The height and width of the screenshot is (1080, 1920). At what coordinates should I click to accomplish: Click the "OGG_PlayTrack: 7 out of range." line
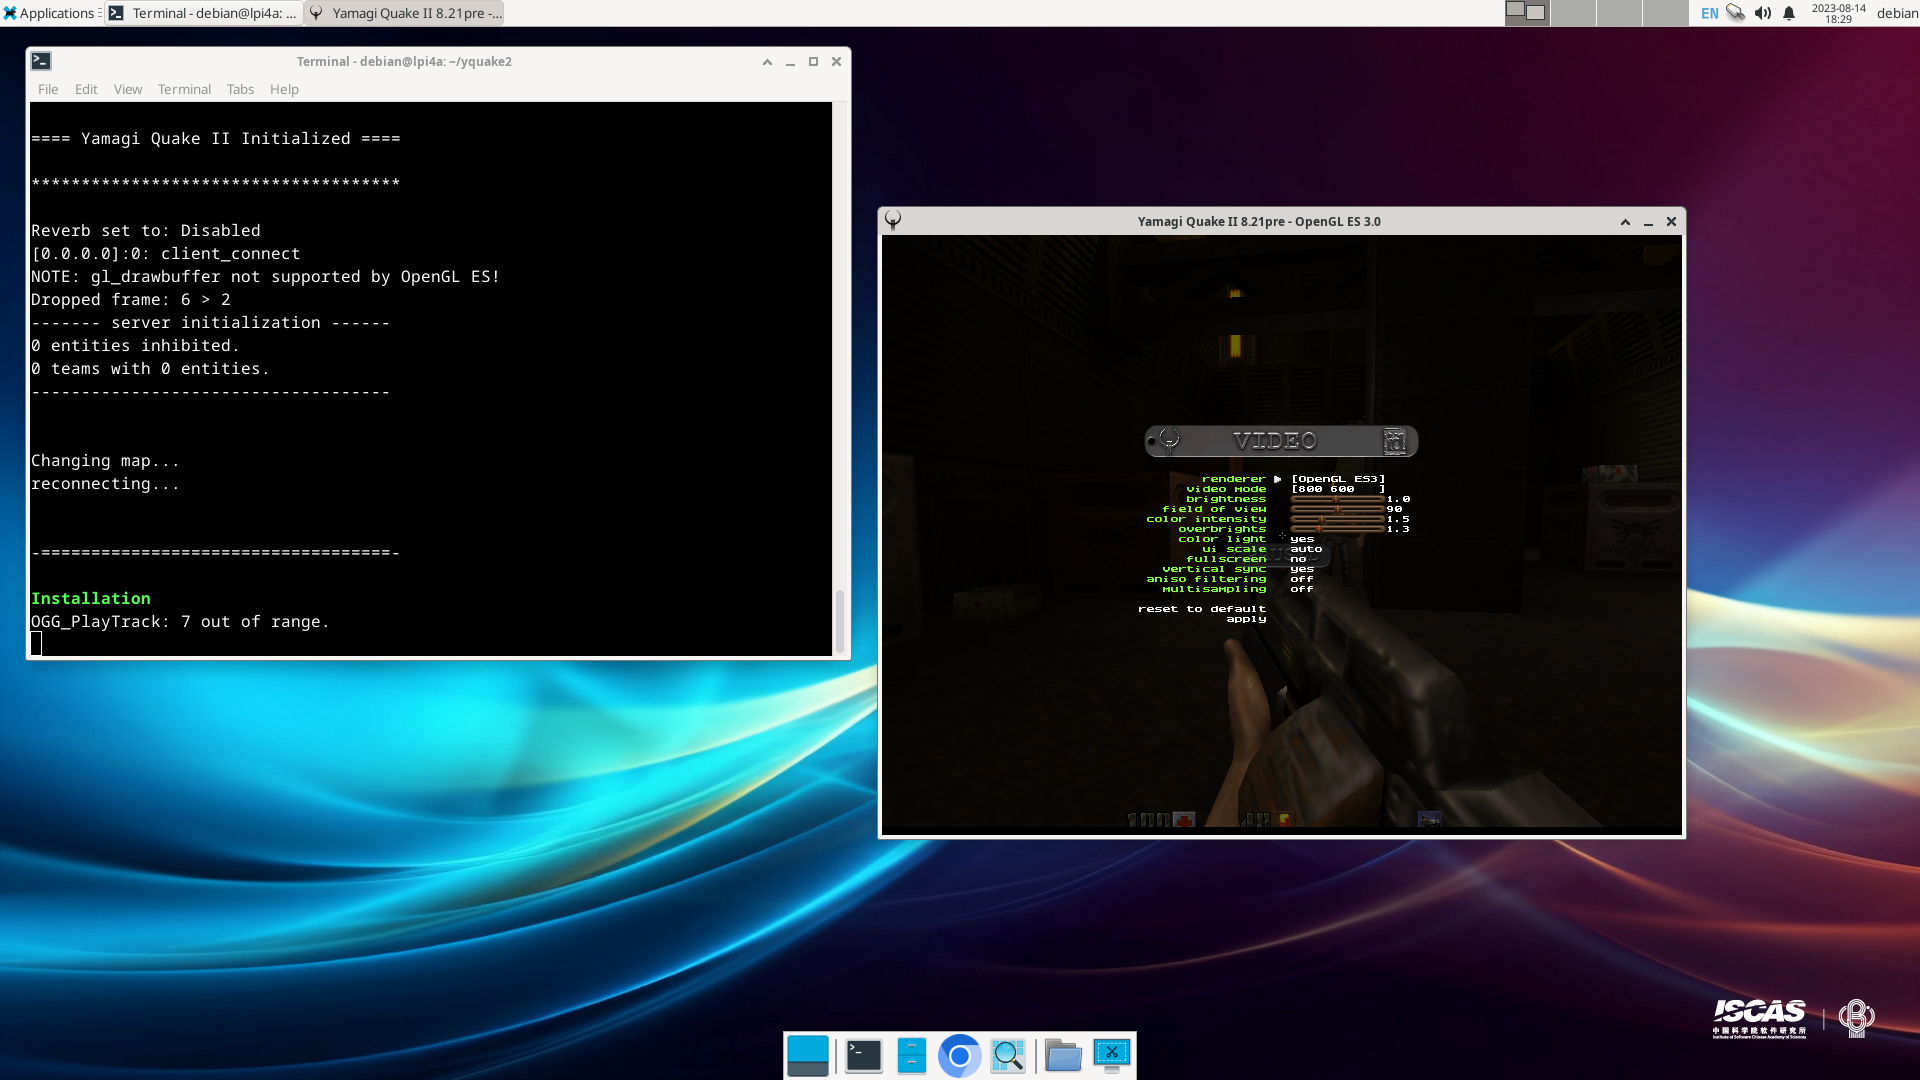coord(180,621)
